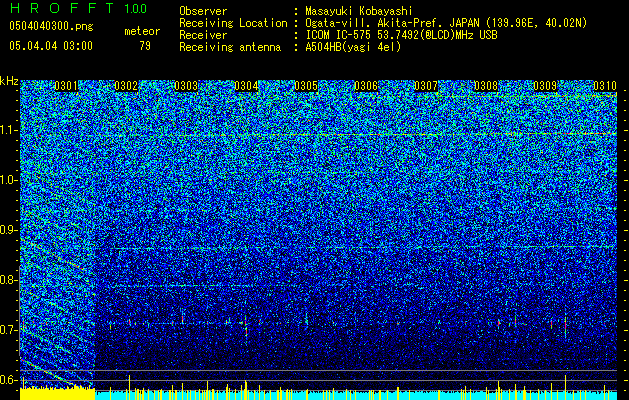
Task: Select the filename 0504040300.png
Action: pos(51,26)
